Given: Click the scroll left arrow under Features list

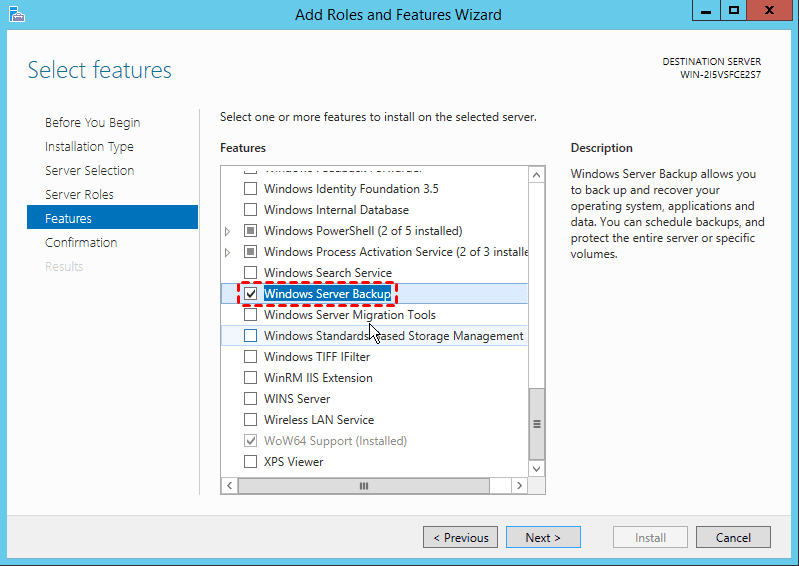Looking at the screenshot, I should click(x=229, y=486).
